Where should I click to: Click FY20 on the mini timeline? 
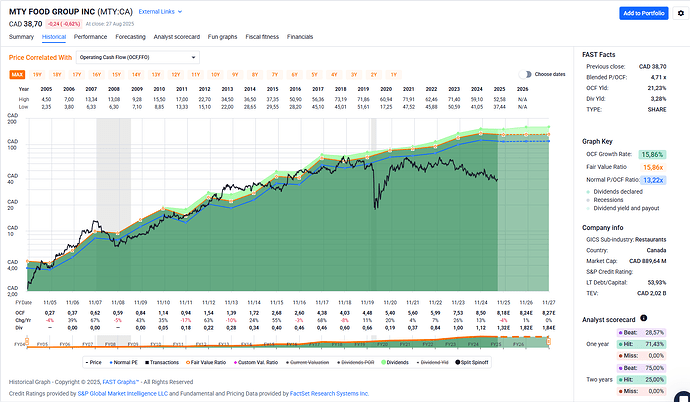pyautogui.click(x=382, y=344)
